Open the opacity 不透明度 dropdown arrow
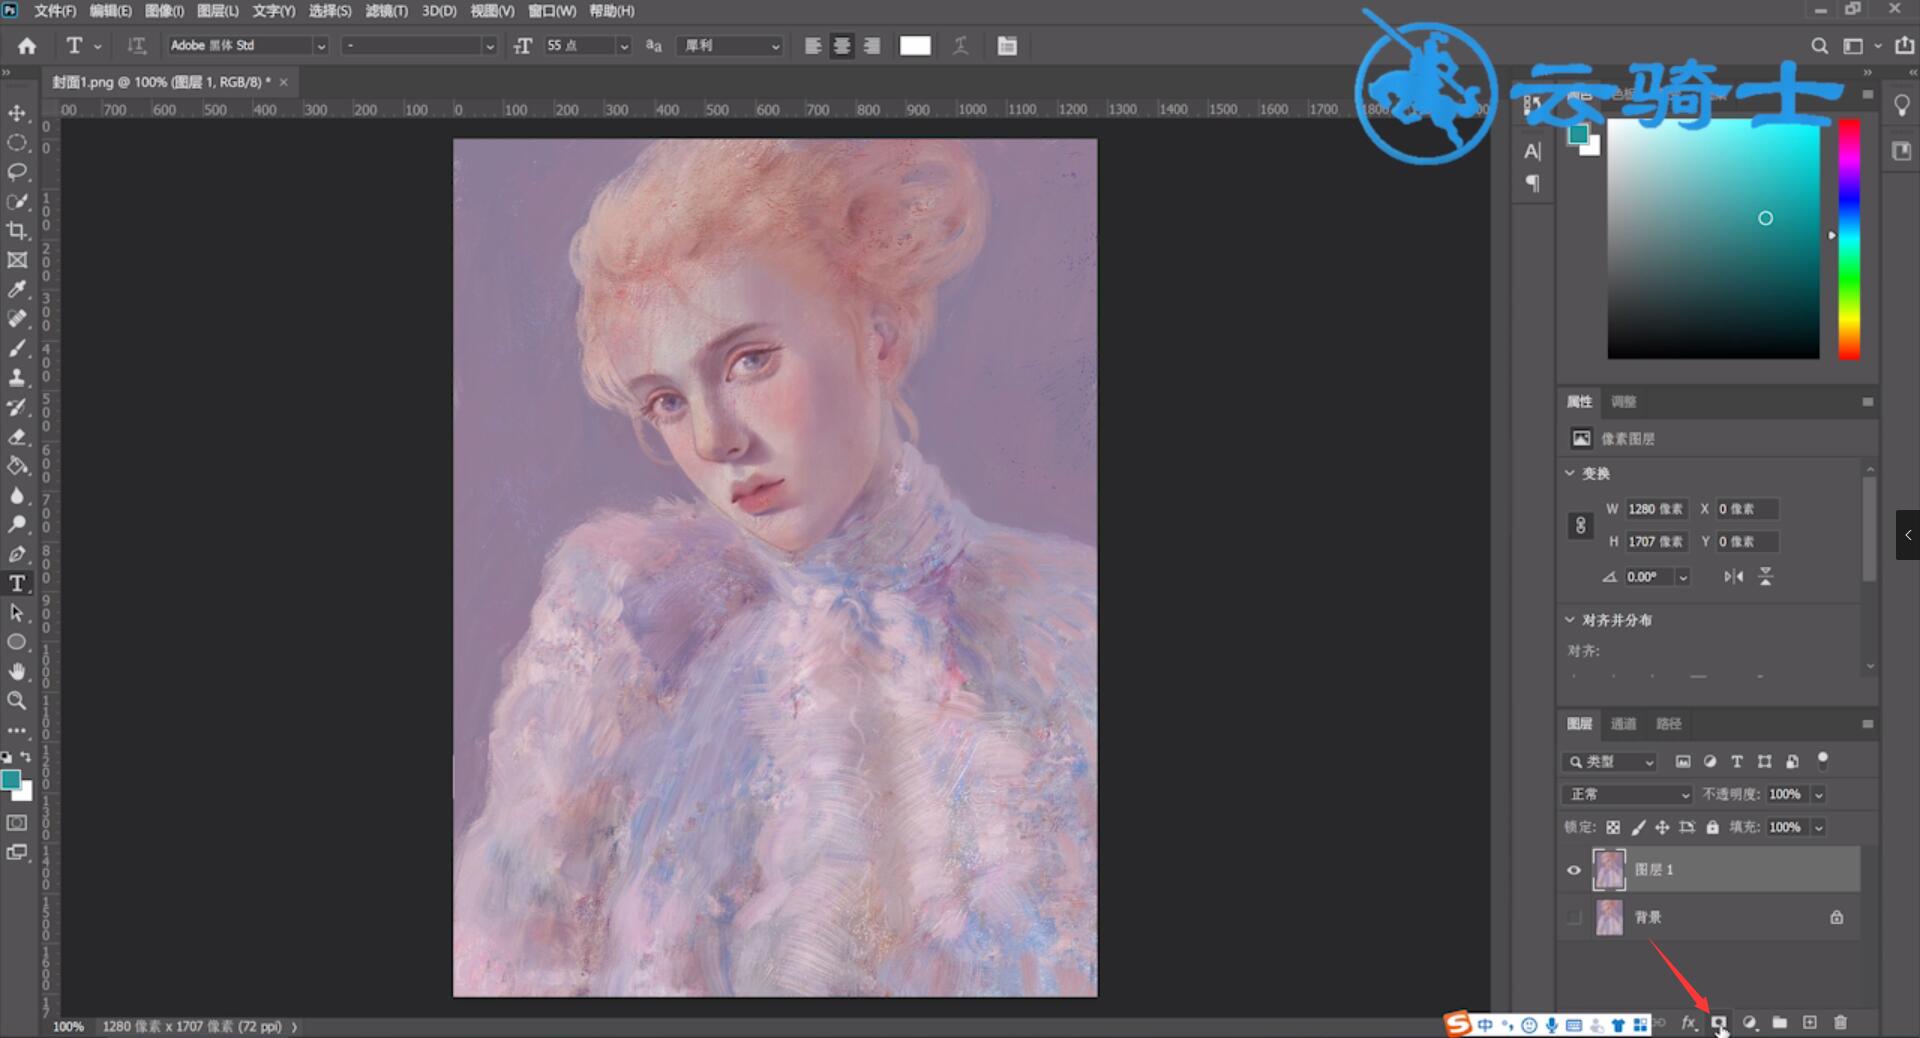This screenshot has height=1038, width=1920. pos(1819,794)
